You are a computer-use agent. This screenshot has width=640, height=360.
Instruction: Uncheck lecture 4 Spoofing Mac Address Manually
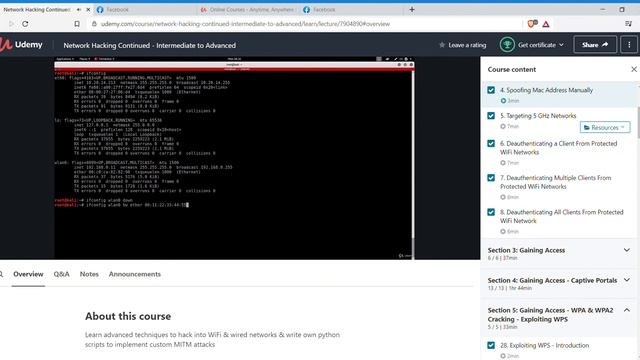click(x=491, y=90)
